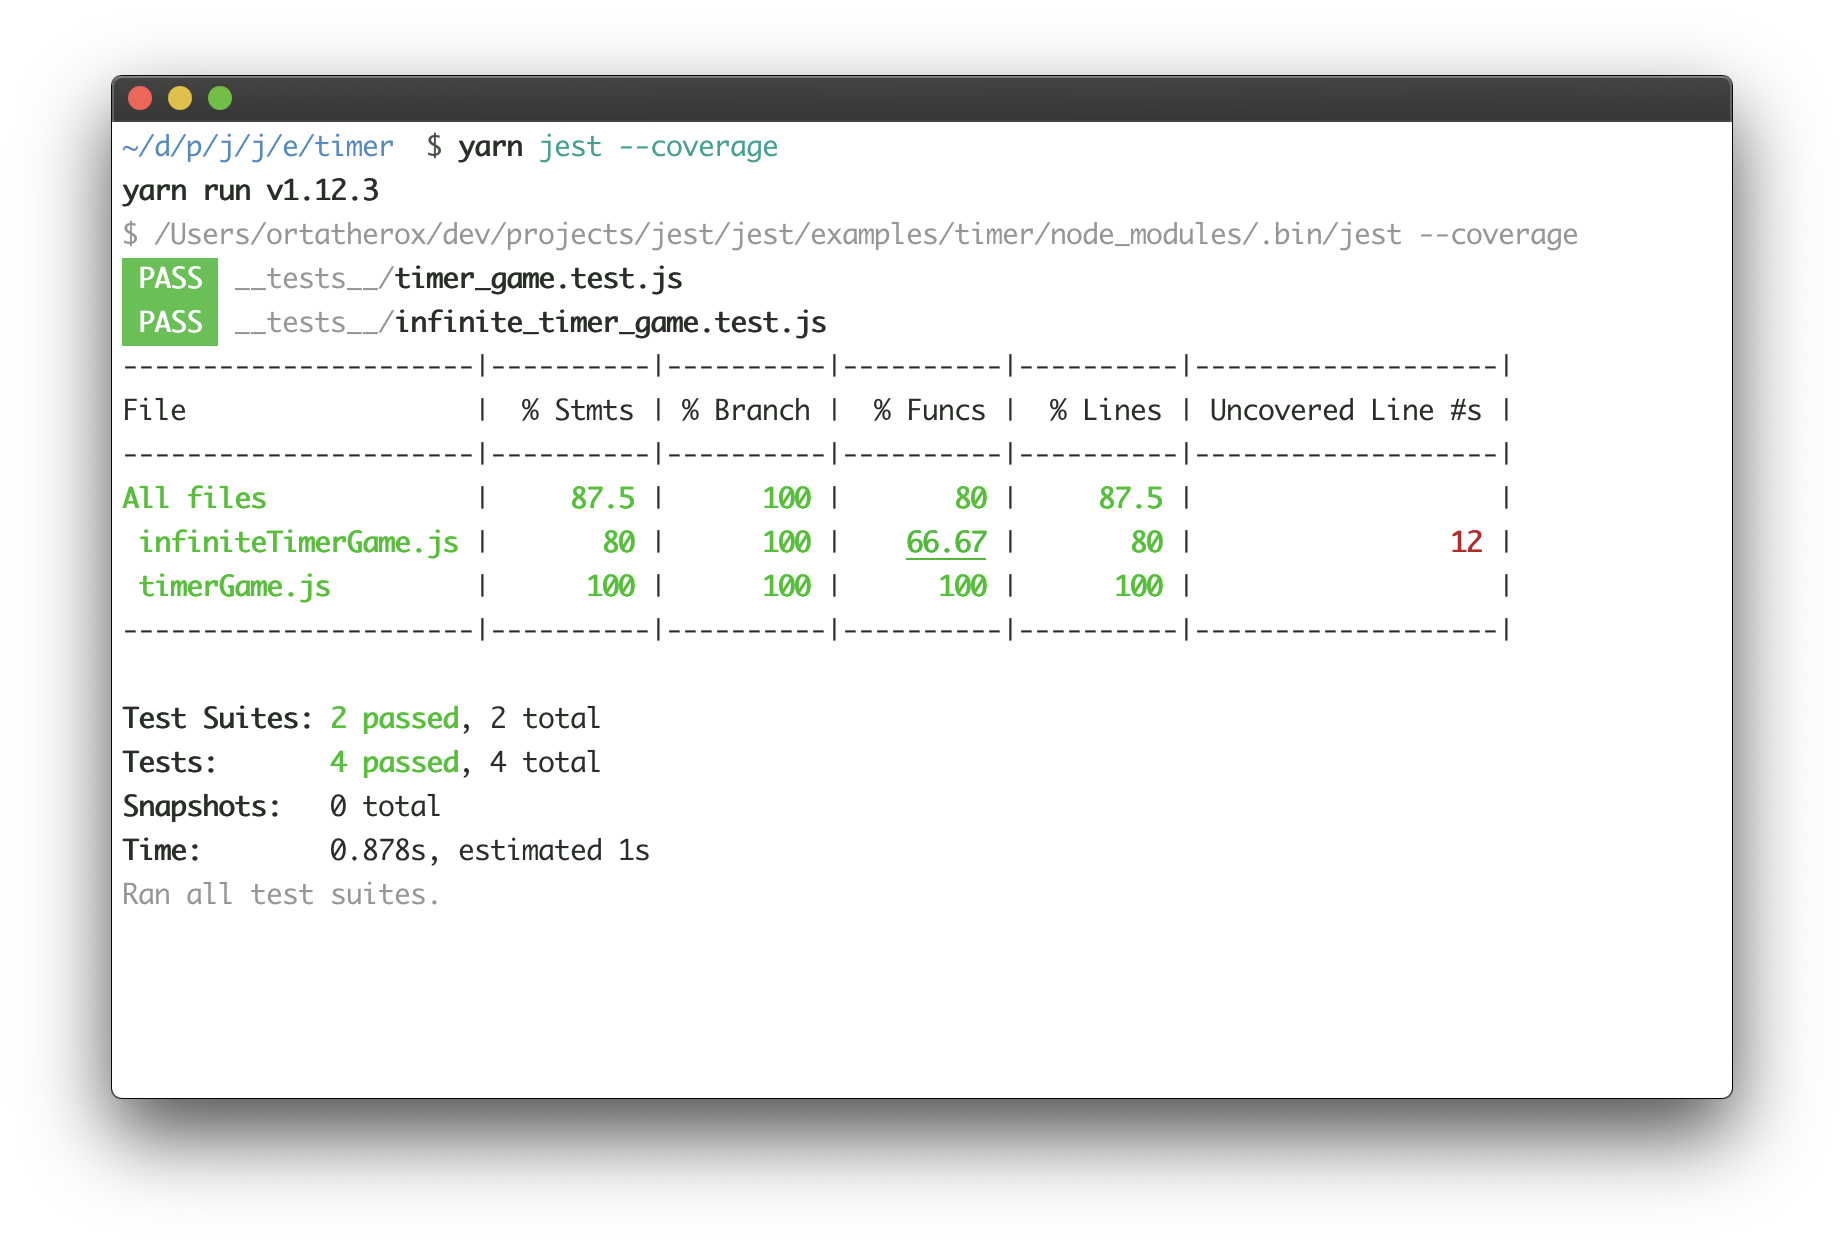The height and width of the screenshot is (1246, 1844).
Task: Select the % Branch column header
Action: click(x=746, y=410)
